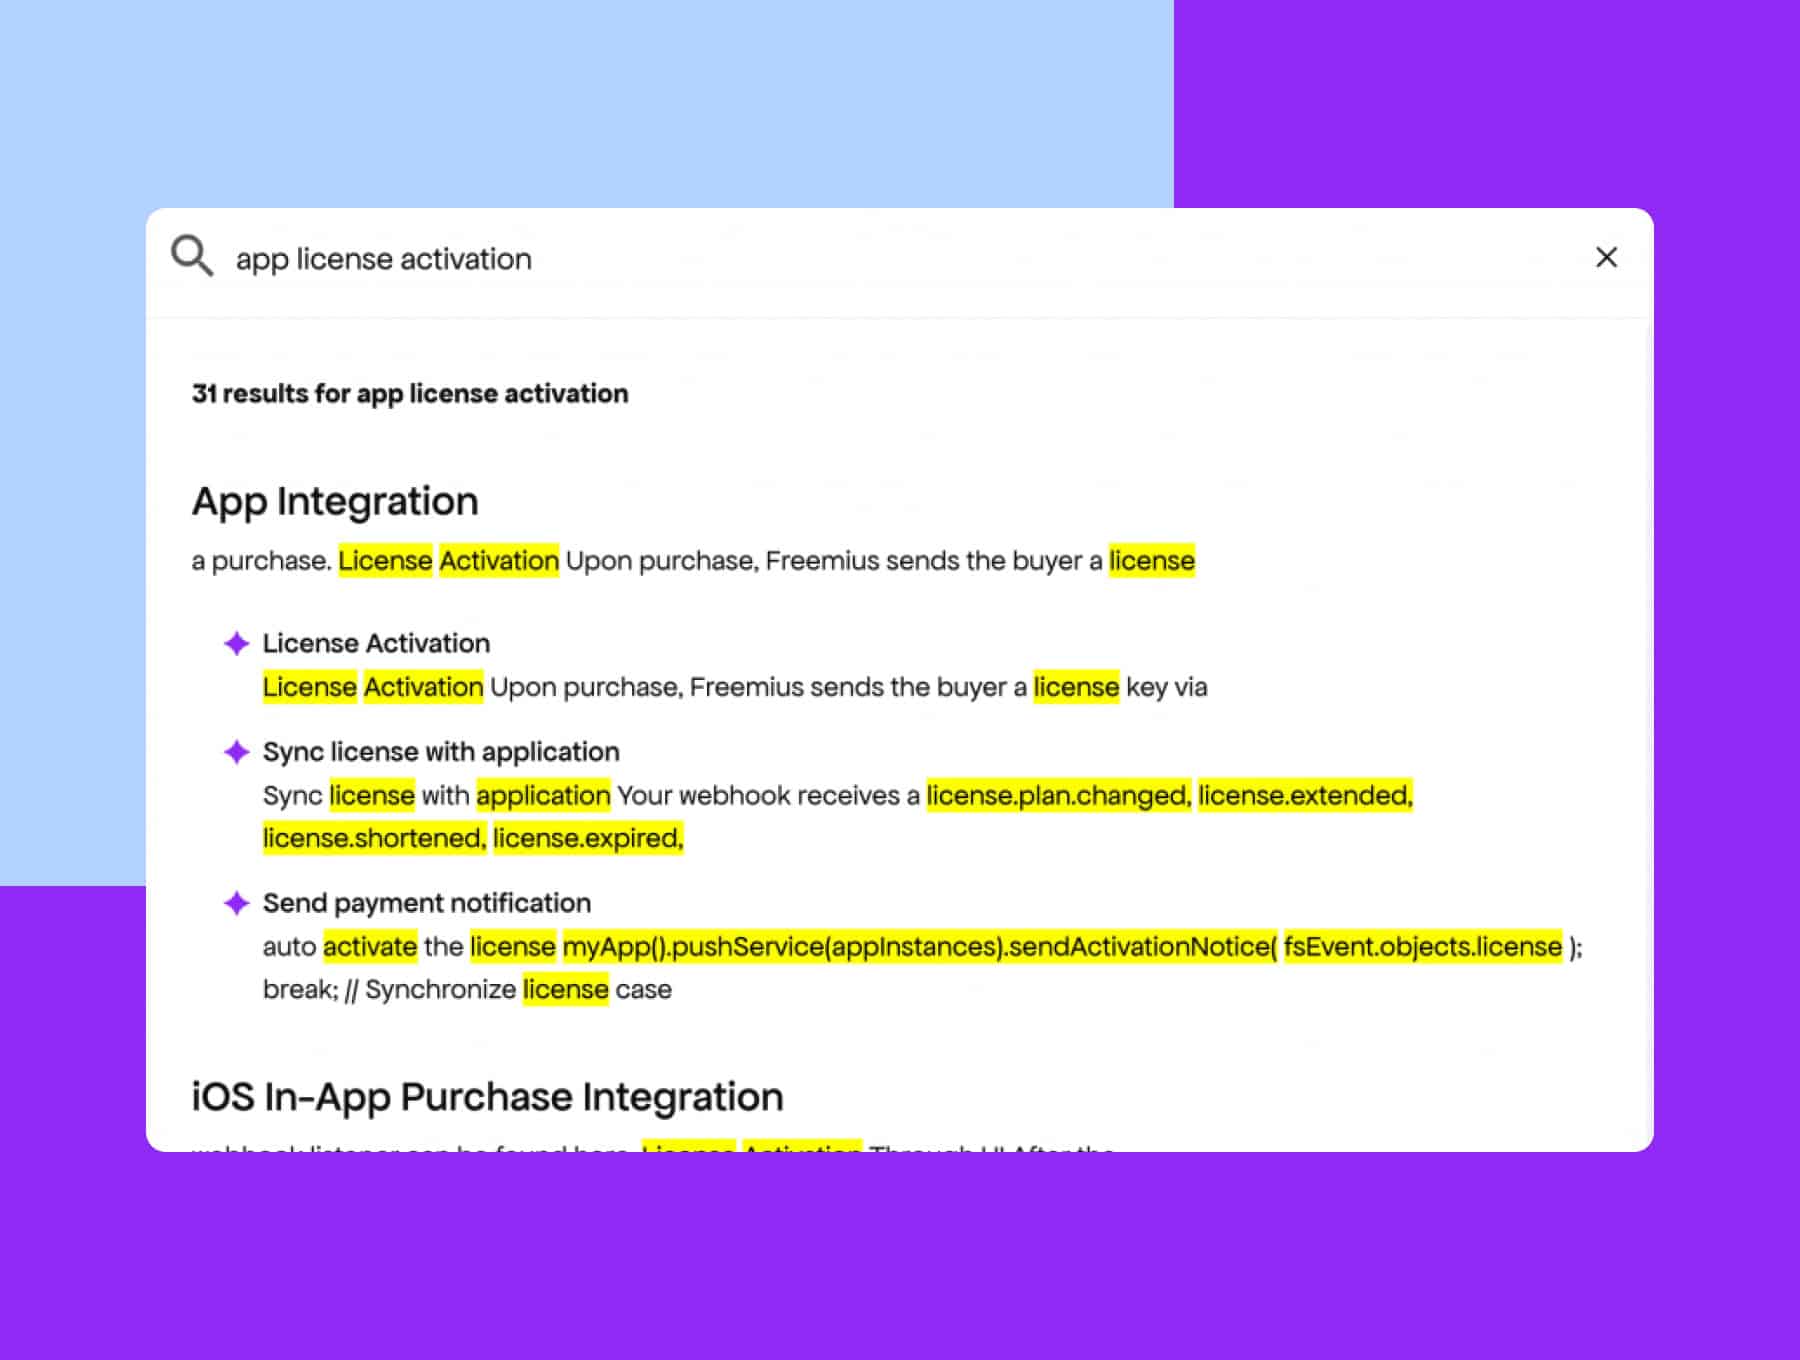Open the 'Send payment notification' section
The image size is (1800, 1360).
pyautogui.click(x=427, y=904)
